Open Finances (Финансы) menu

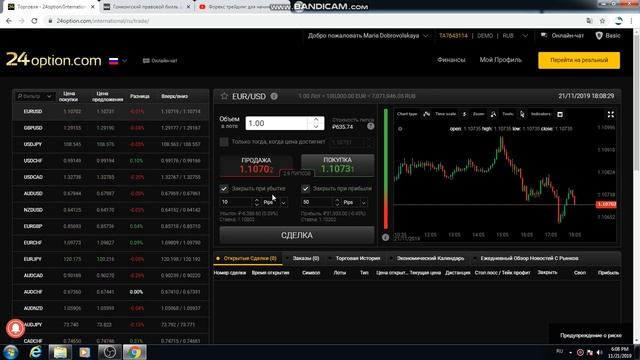tap(451, 60)
